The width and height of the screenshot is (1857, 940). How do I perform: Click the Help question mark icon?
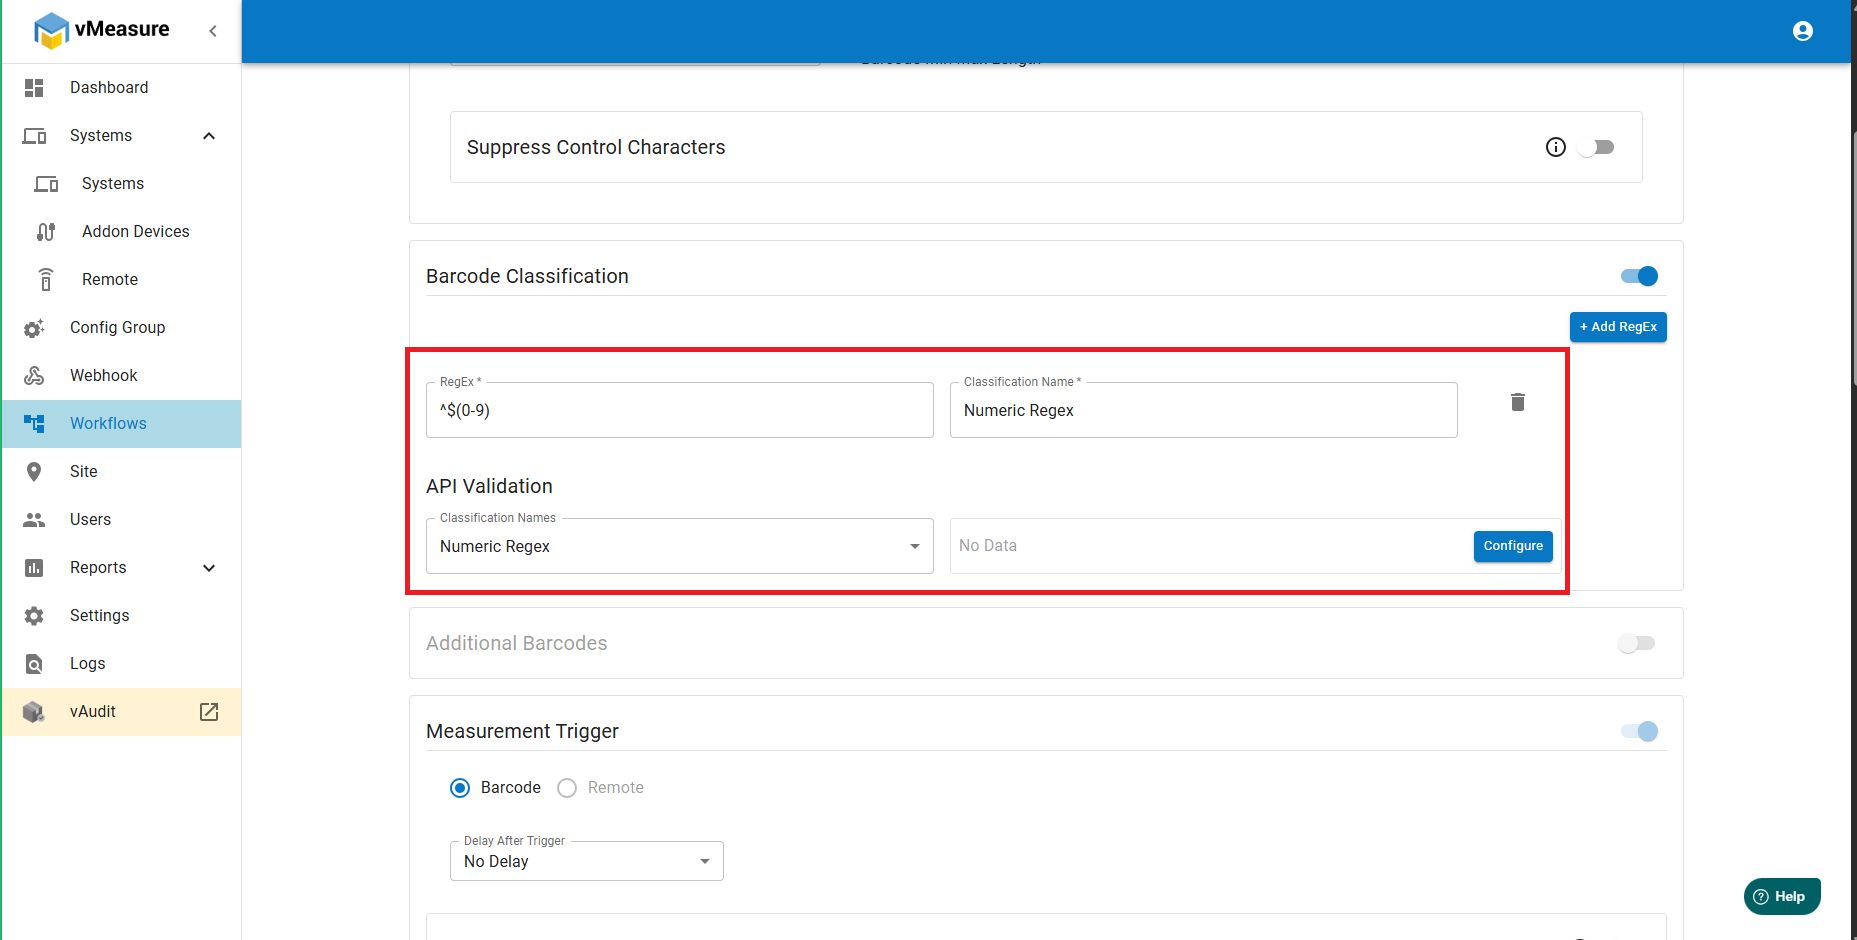[1761, 897]
